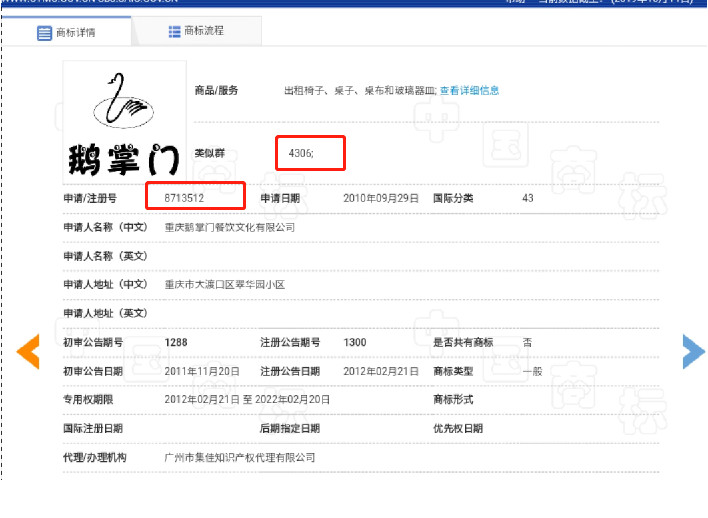The height and width of the screenshot is (518, 708).
Task: Click agency 广州市集佳知识产权代理有限公司
Action: [x=239, y=457]
